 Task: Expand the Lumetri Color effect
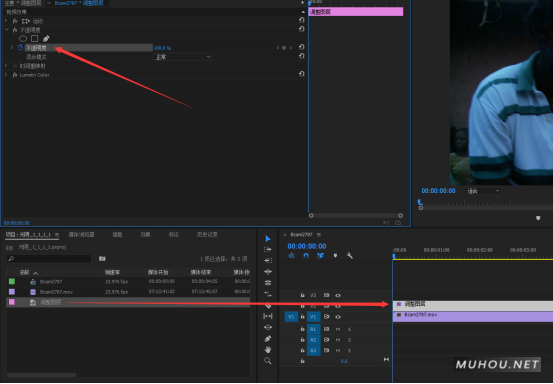click(6, 75)
